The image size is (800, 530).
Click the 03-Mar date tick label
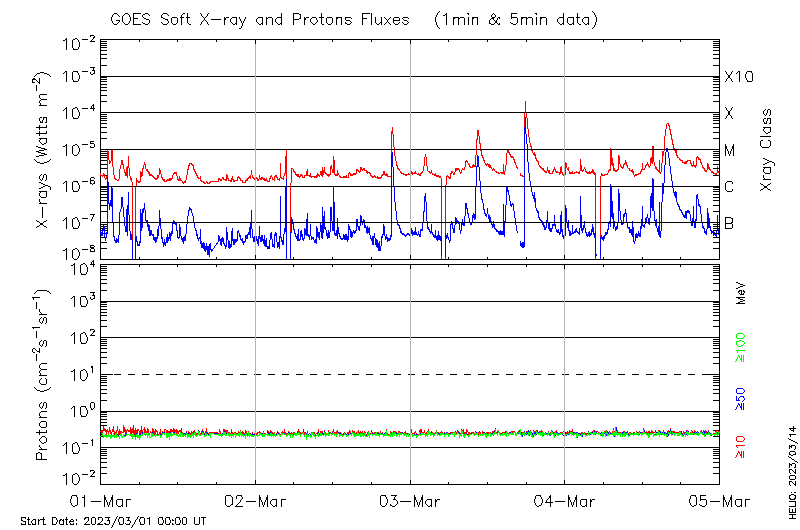410,500
